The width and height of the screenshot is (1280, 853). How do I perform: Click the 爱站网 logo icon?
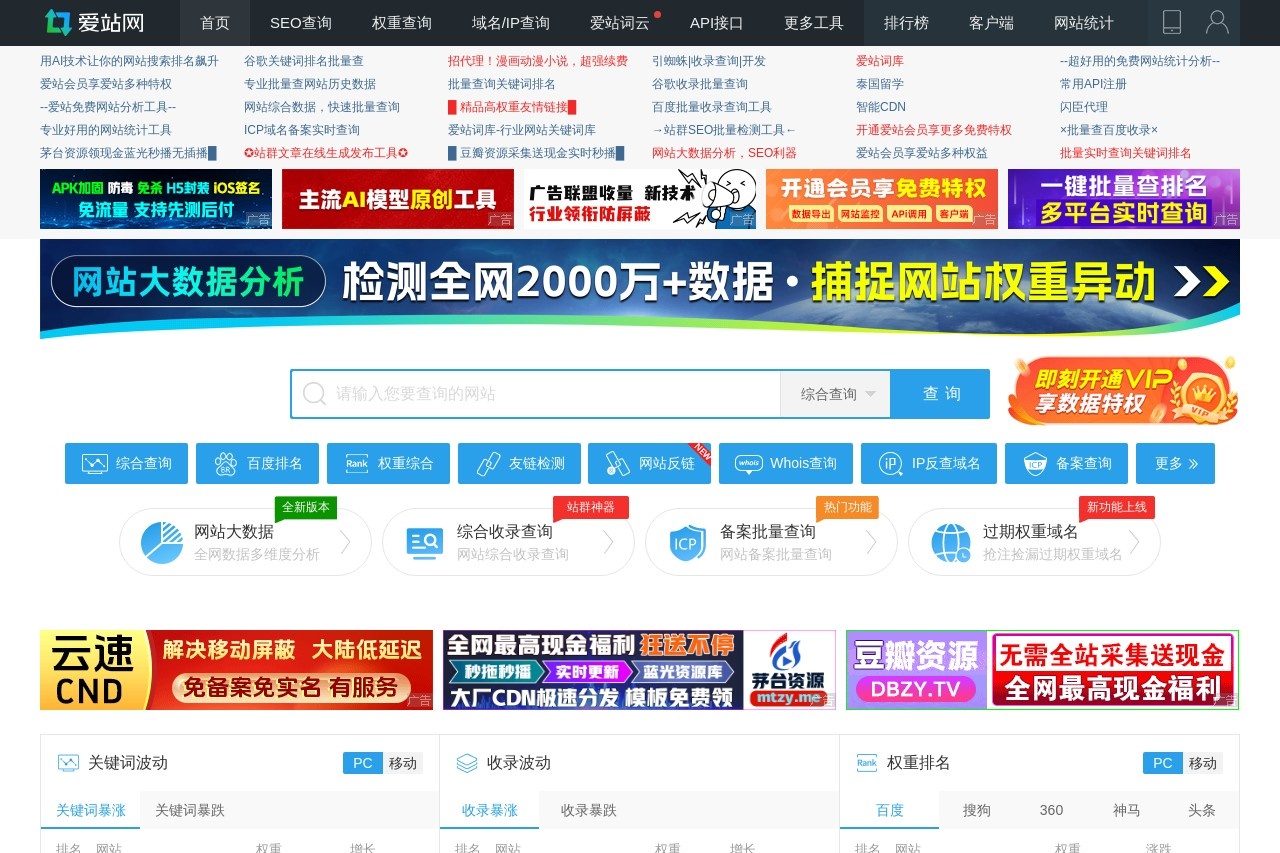point(58,22)
